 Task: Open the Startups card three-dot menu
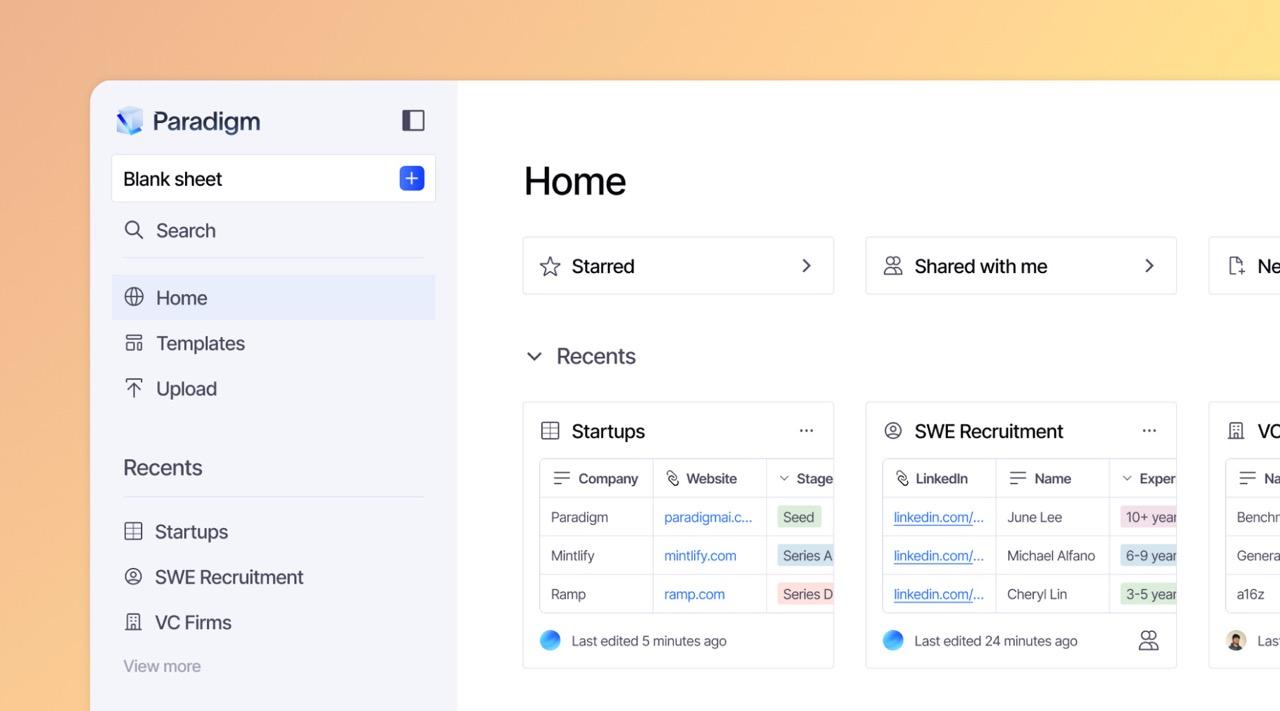[x=806, y=431]
